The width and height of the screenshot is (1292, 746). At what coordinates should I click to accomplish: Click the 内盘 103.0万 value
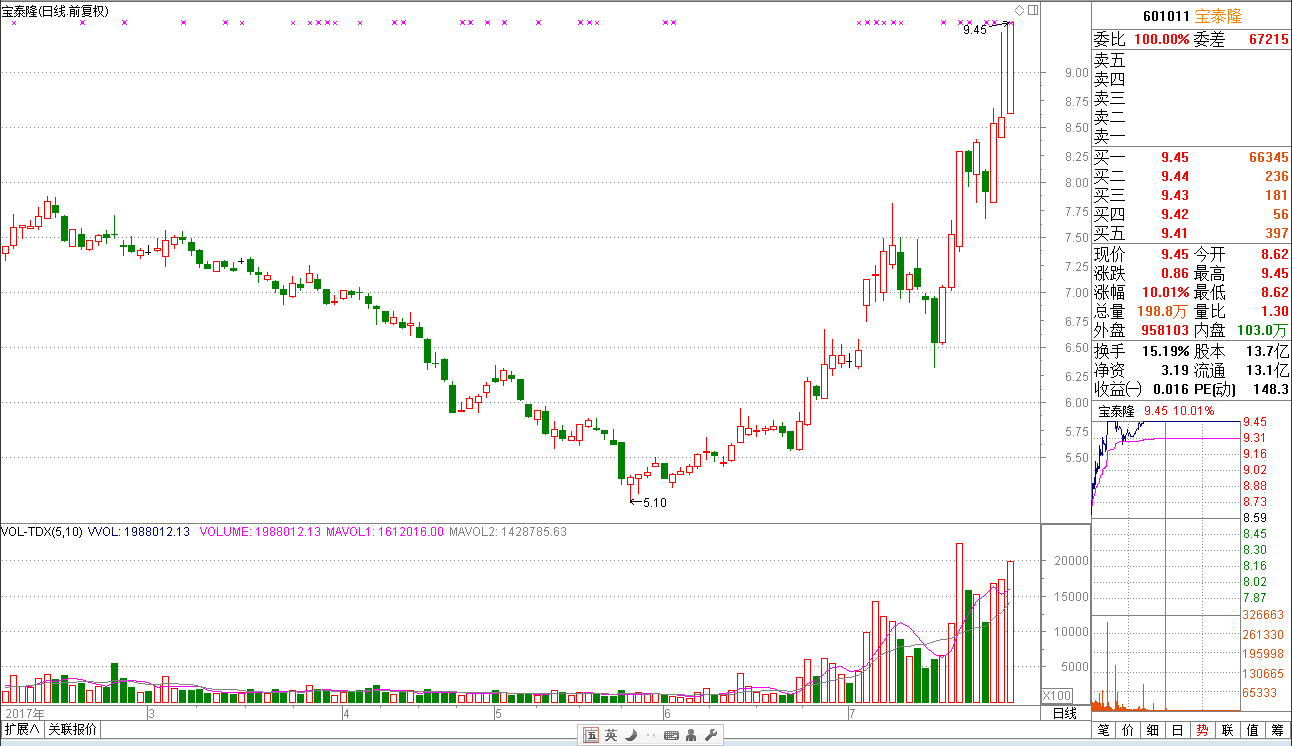pyautogui.click(x=1264, y=330)
